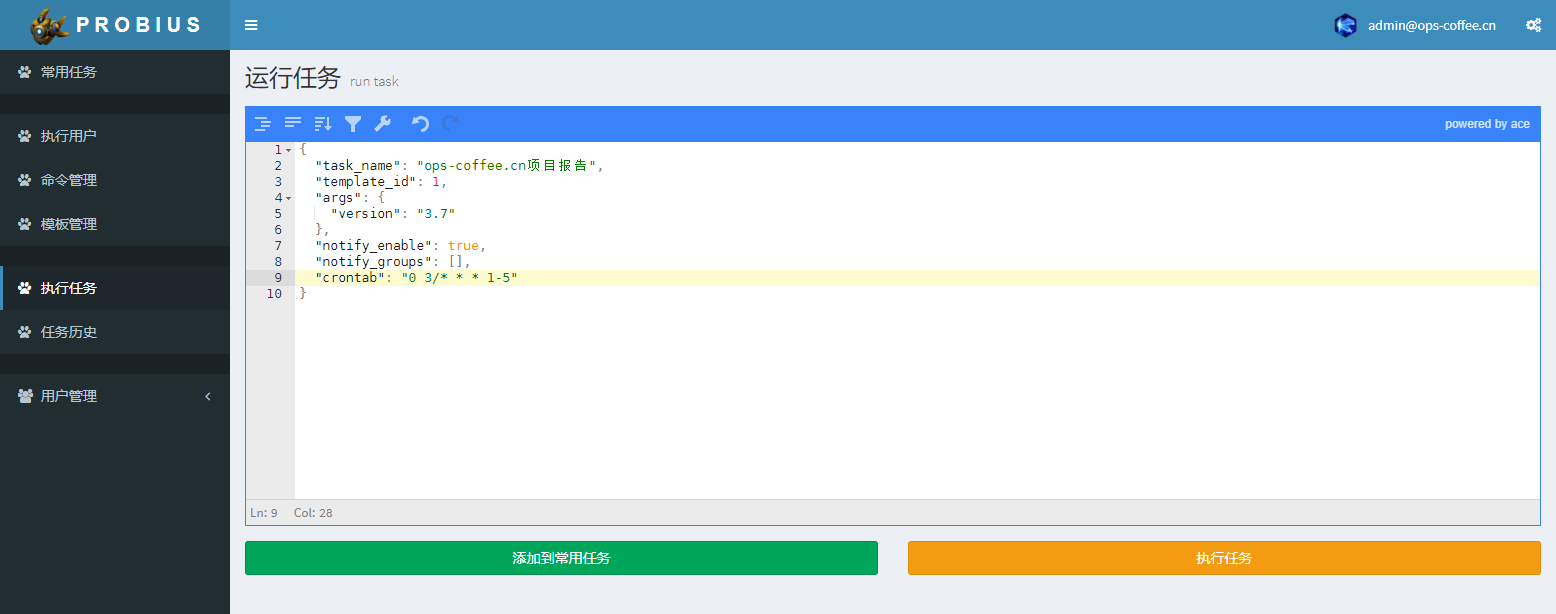Open the settings gears icon in top right

[x=1533, y=25]
